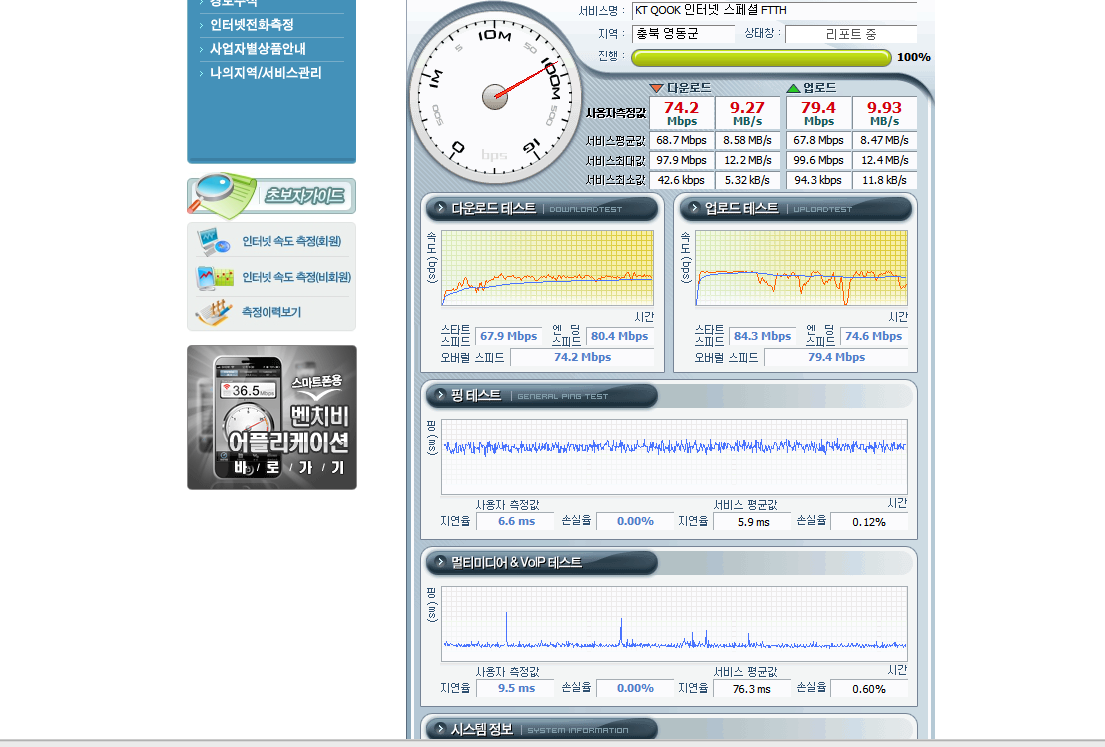
Task: Click the arrow icon in 핑 테스트 header
Action: coord(440,395)
